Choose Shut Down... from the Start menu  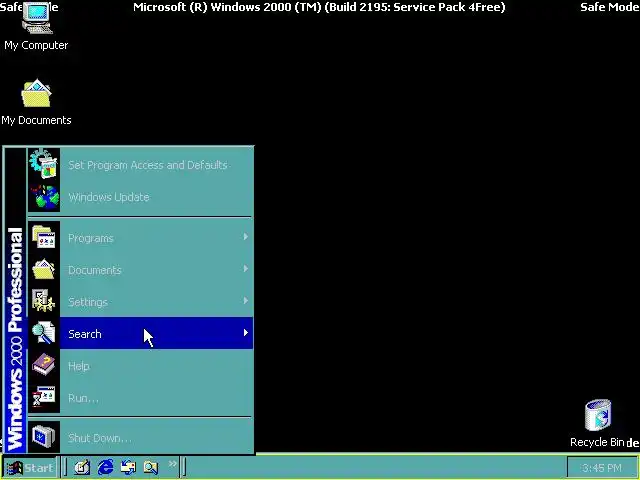(140, 437)
